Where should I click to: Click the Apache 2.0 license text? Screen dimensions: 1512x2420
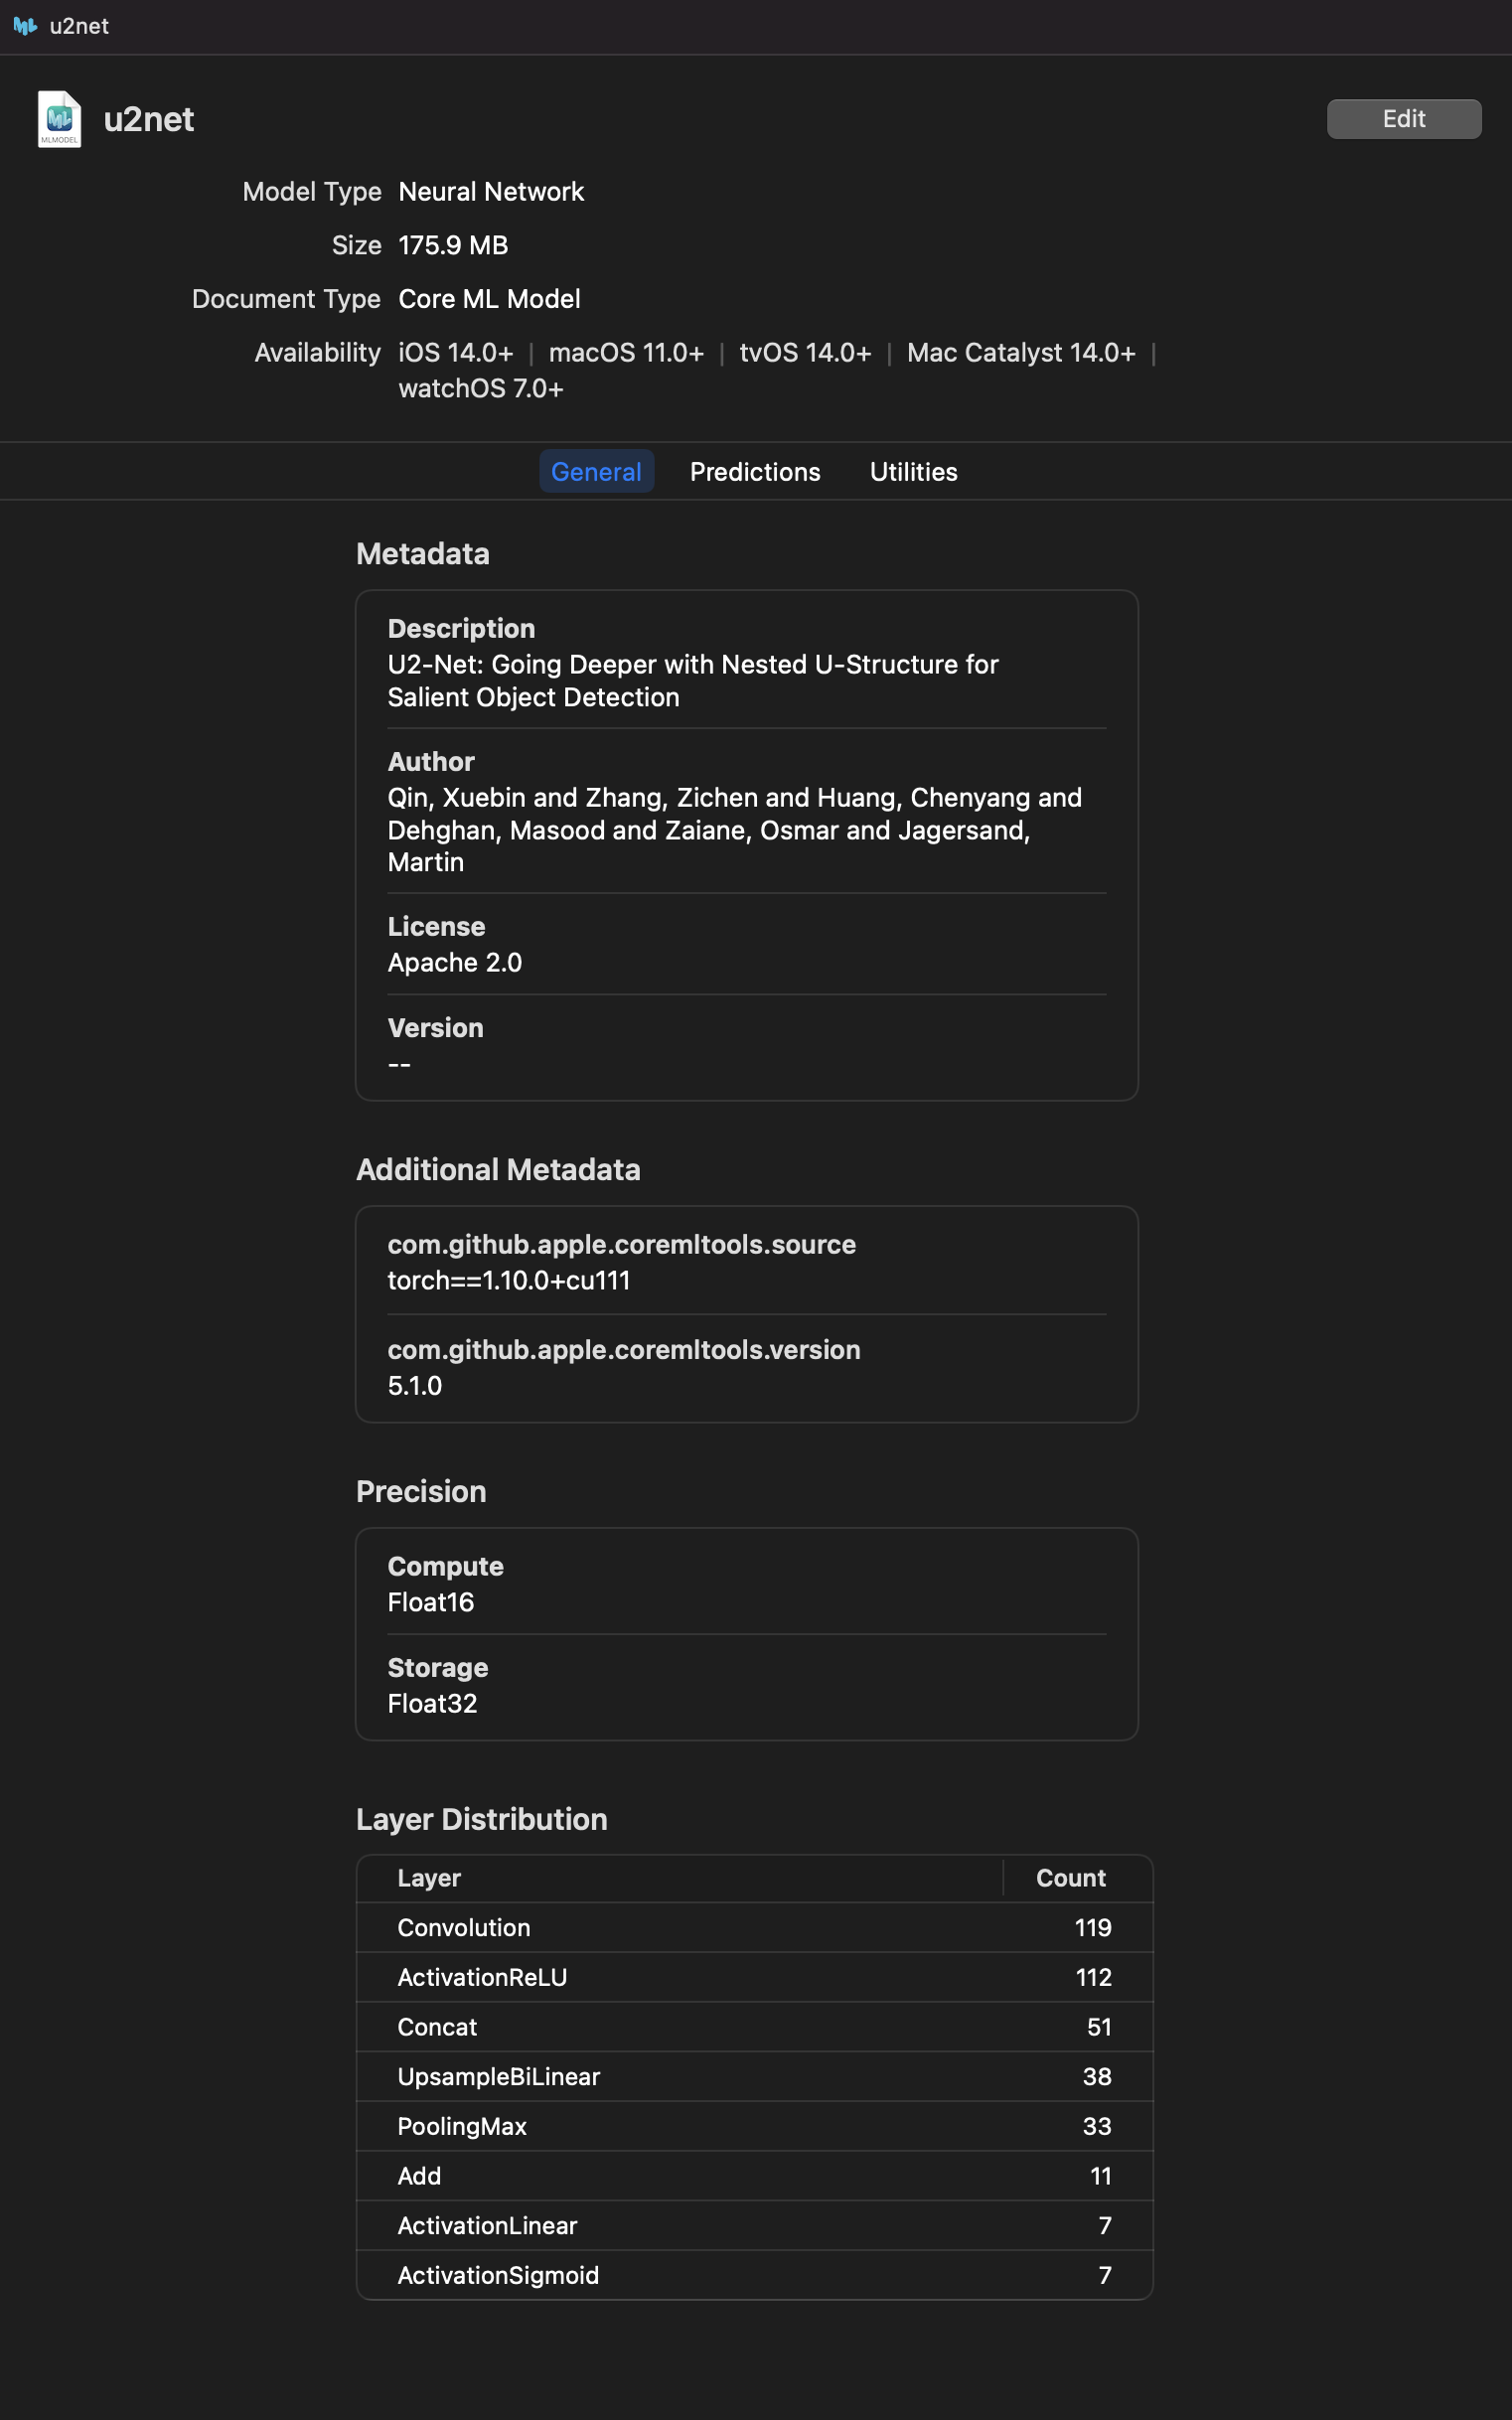[x=455, y=962]
